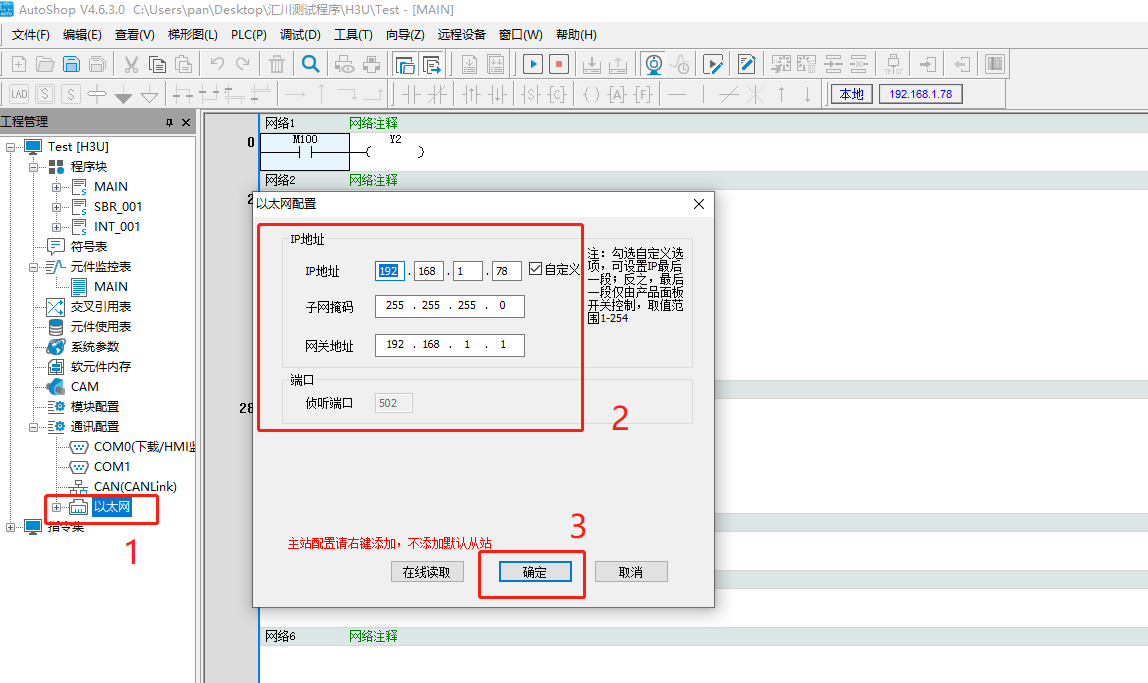Open the 工具(T) menu
This screenshot has height=683, width=1148.
[x=354, y=34]
